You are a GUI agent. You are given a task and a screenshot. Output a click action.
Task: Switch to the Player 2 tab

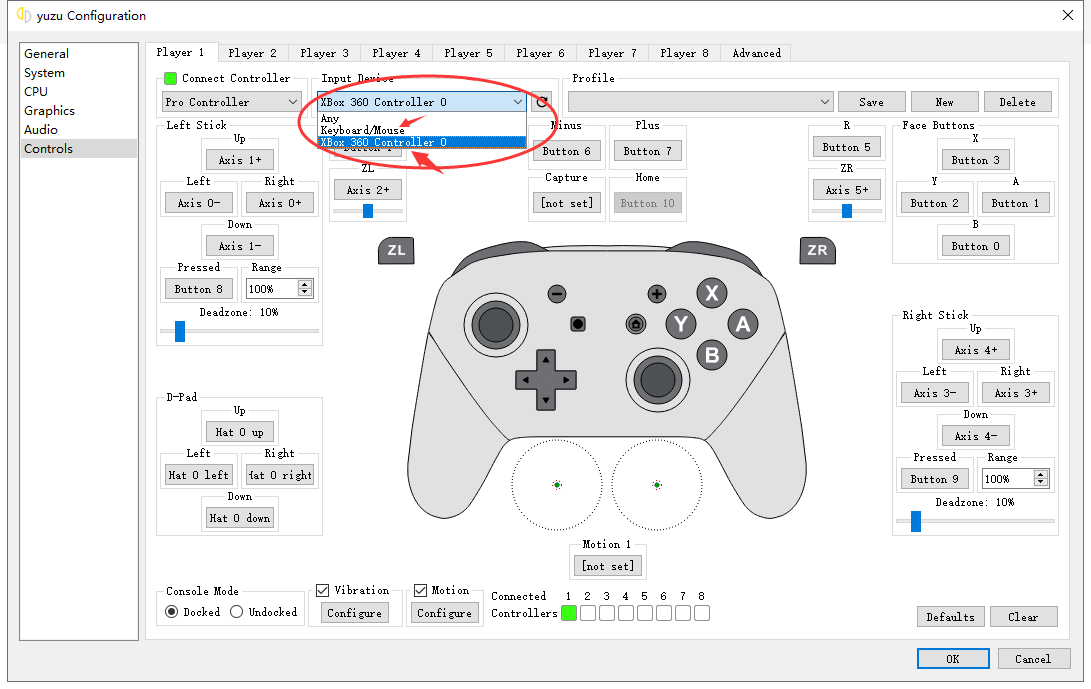coord(252,53)
